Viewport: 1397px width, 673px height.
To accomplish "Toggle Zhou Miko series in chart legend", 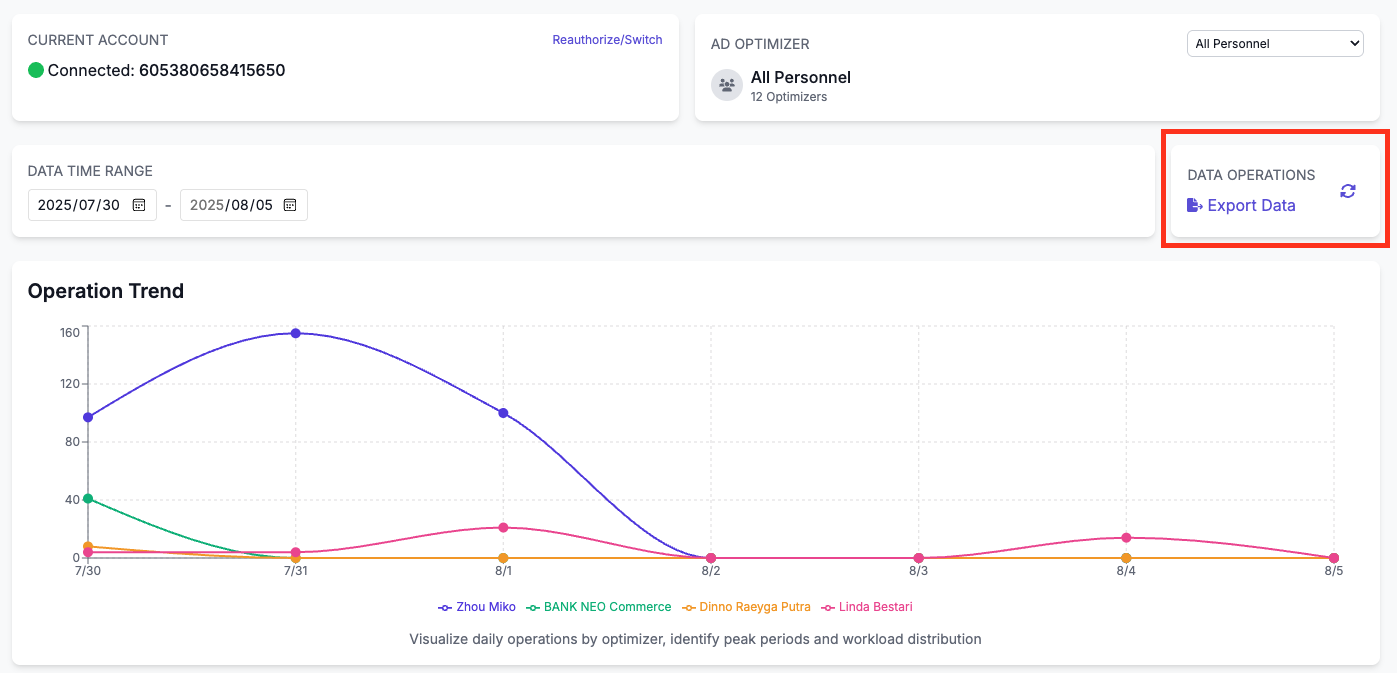I will (477, 607).
